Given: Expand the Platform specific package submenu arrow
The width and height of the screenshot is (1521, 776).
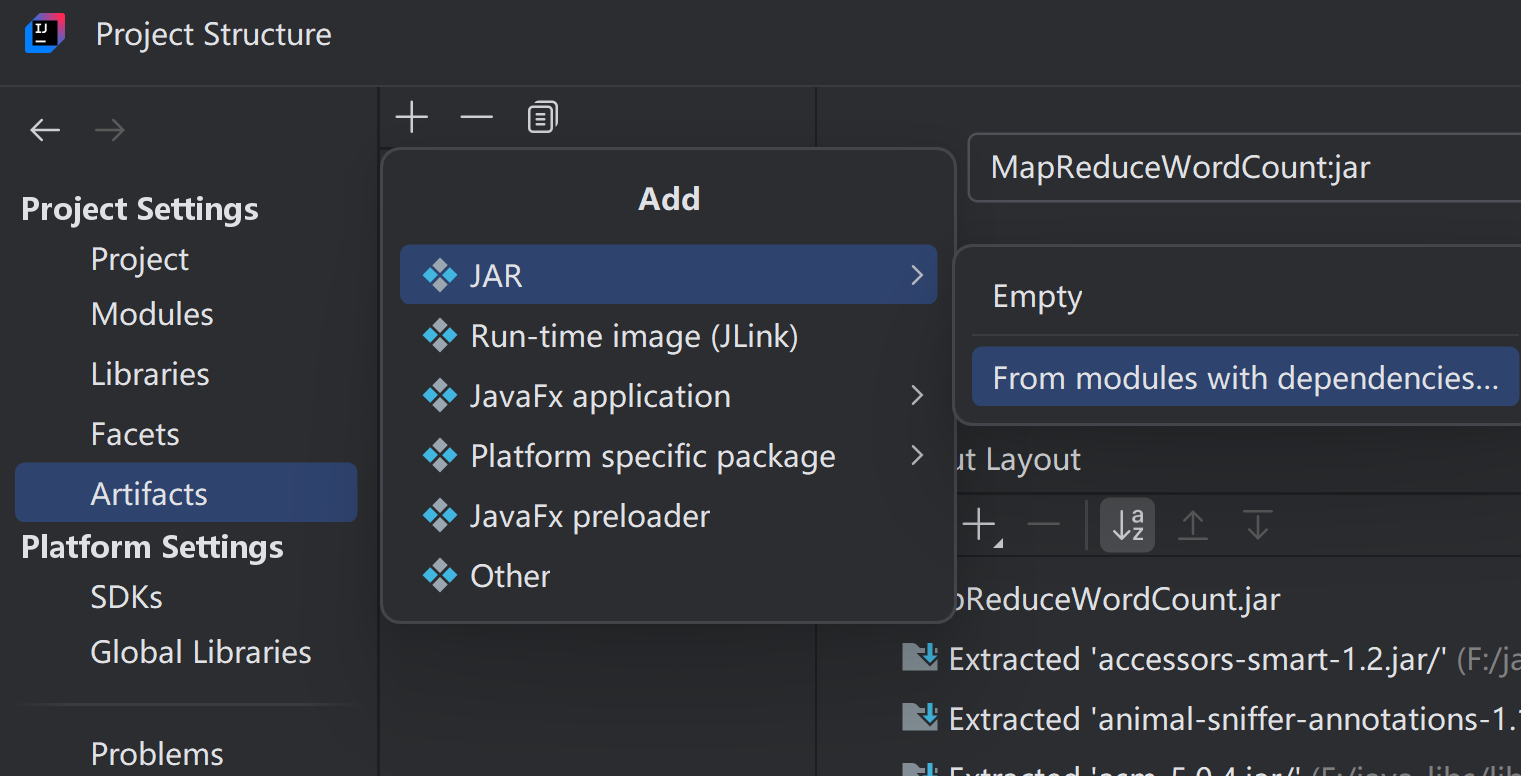Looking at the screenshot, I should (917, 456).
